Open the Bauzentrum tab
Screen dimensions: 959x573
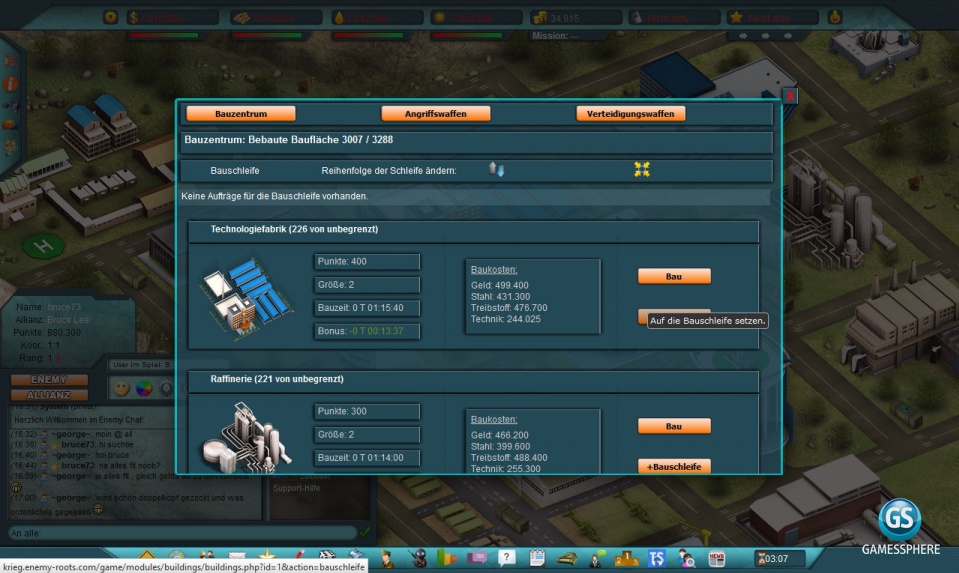(240, 114)
